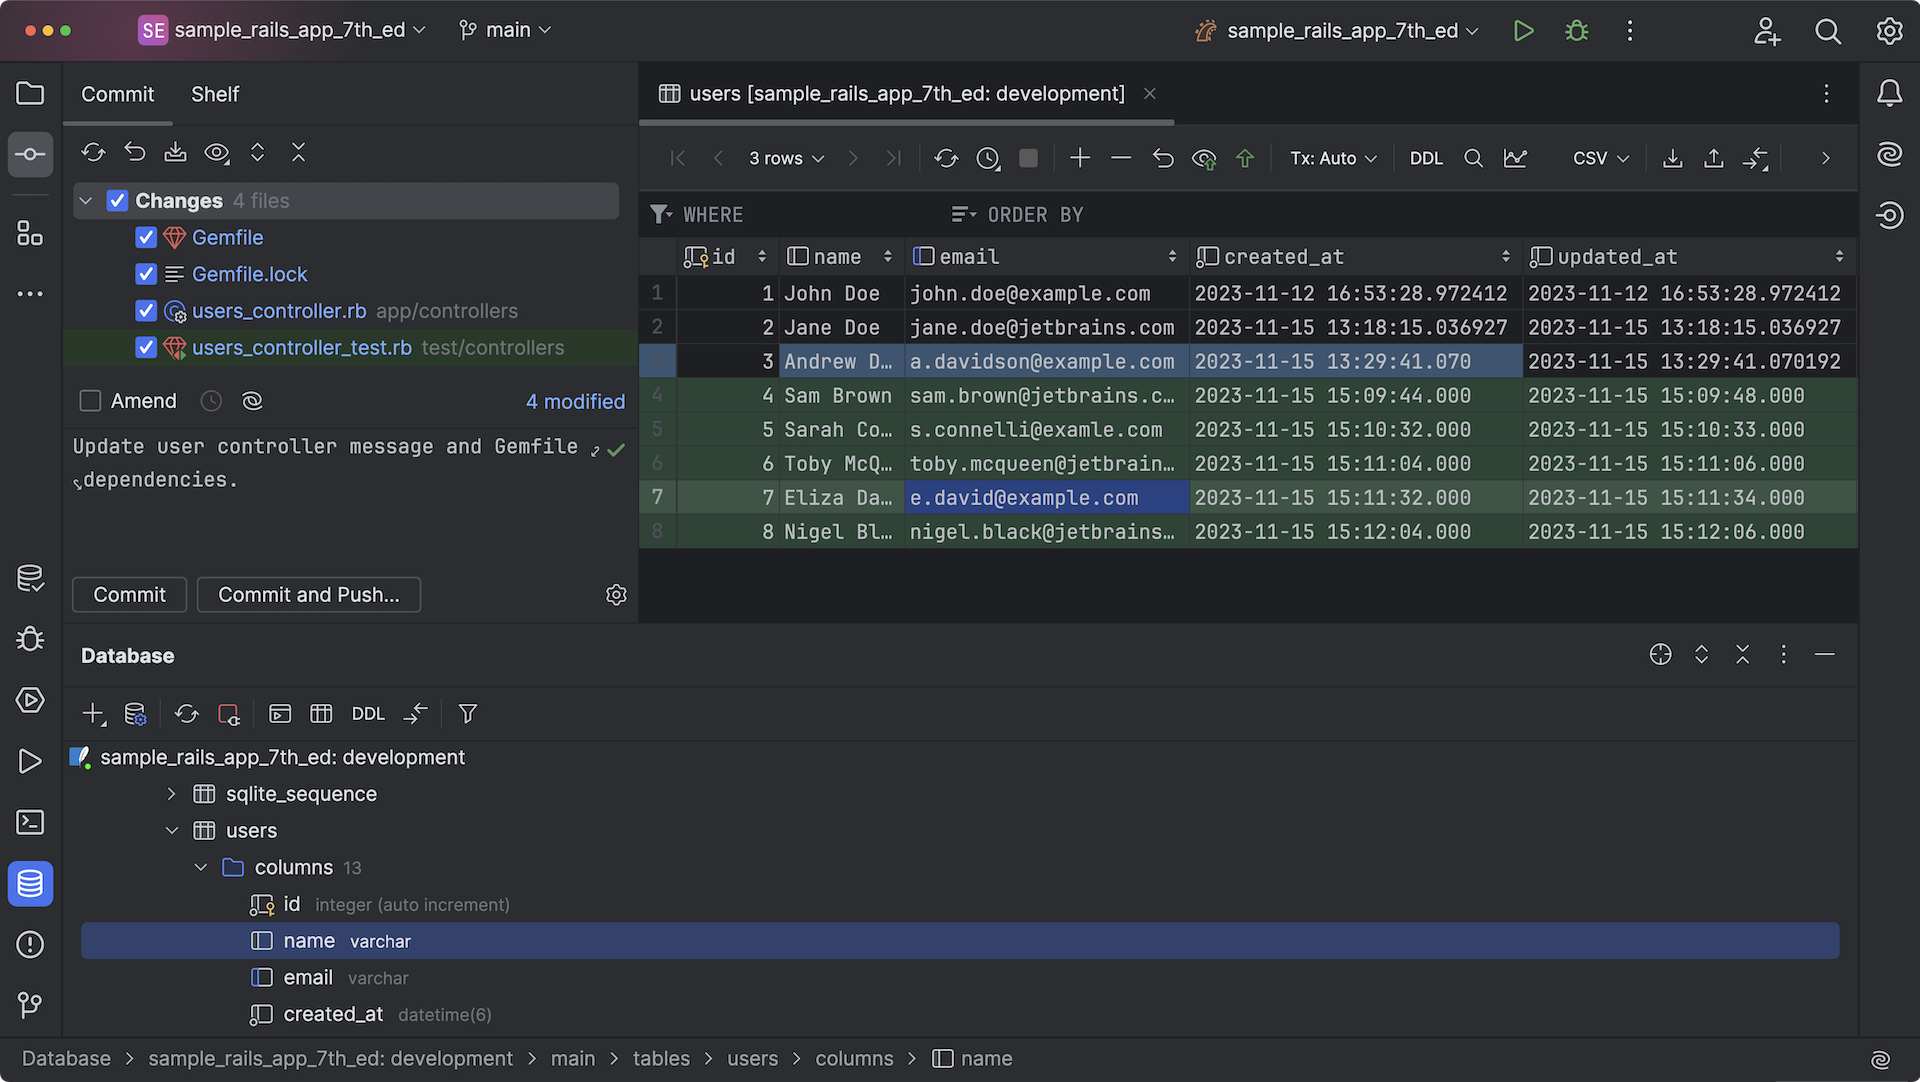Click the Rollback changes icon in commit toolbar
This screenshot has height=1082, width=1920.
pyautogui.click(x=135, y=152)
